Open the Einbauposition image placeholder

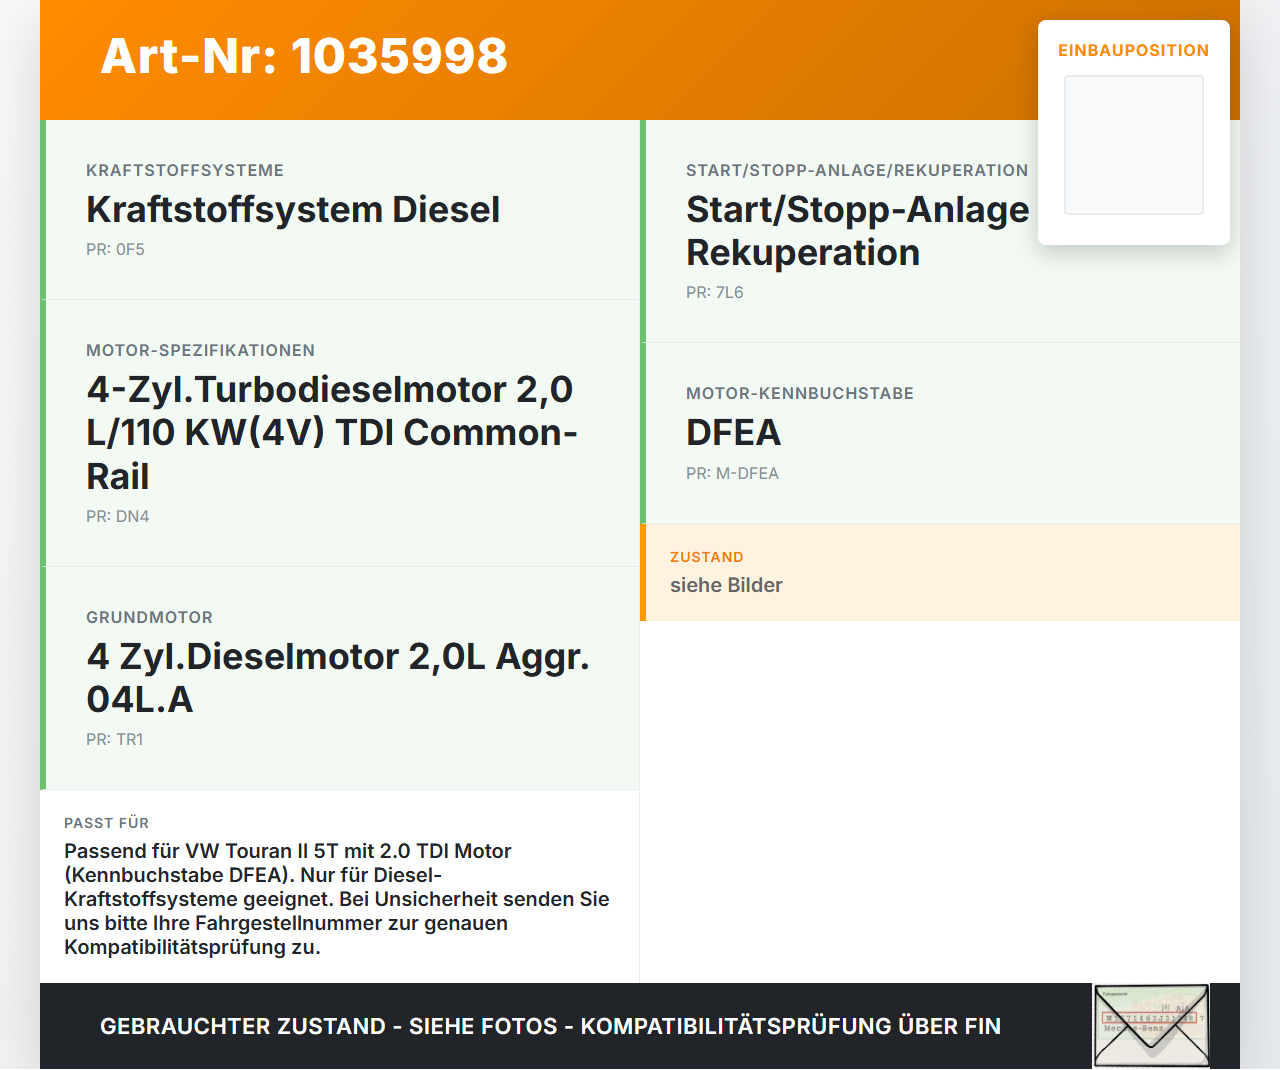(1134, 145)
